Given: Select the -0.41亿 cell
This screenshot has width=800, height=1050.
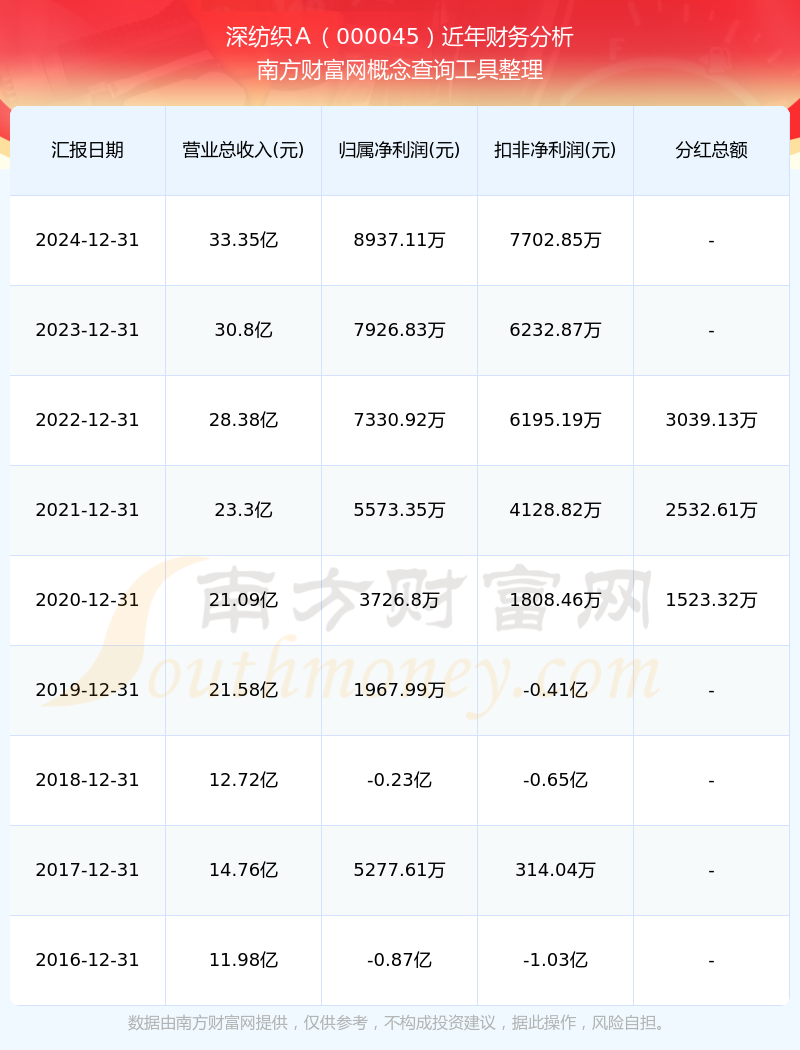Looking at the screenshot, I should tap(556, 690).
